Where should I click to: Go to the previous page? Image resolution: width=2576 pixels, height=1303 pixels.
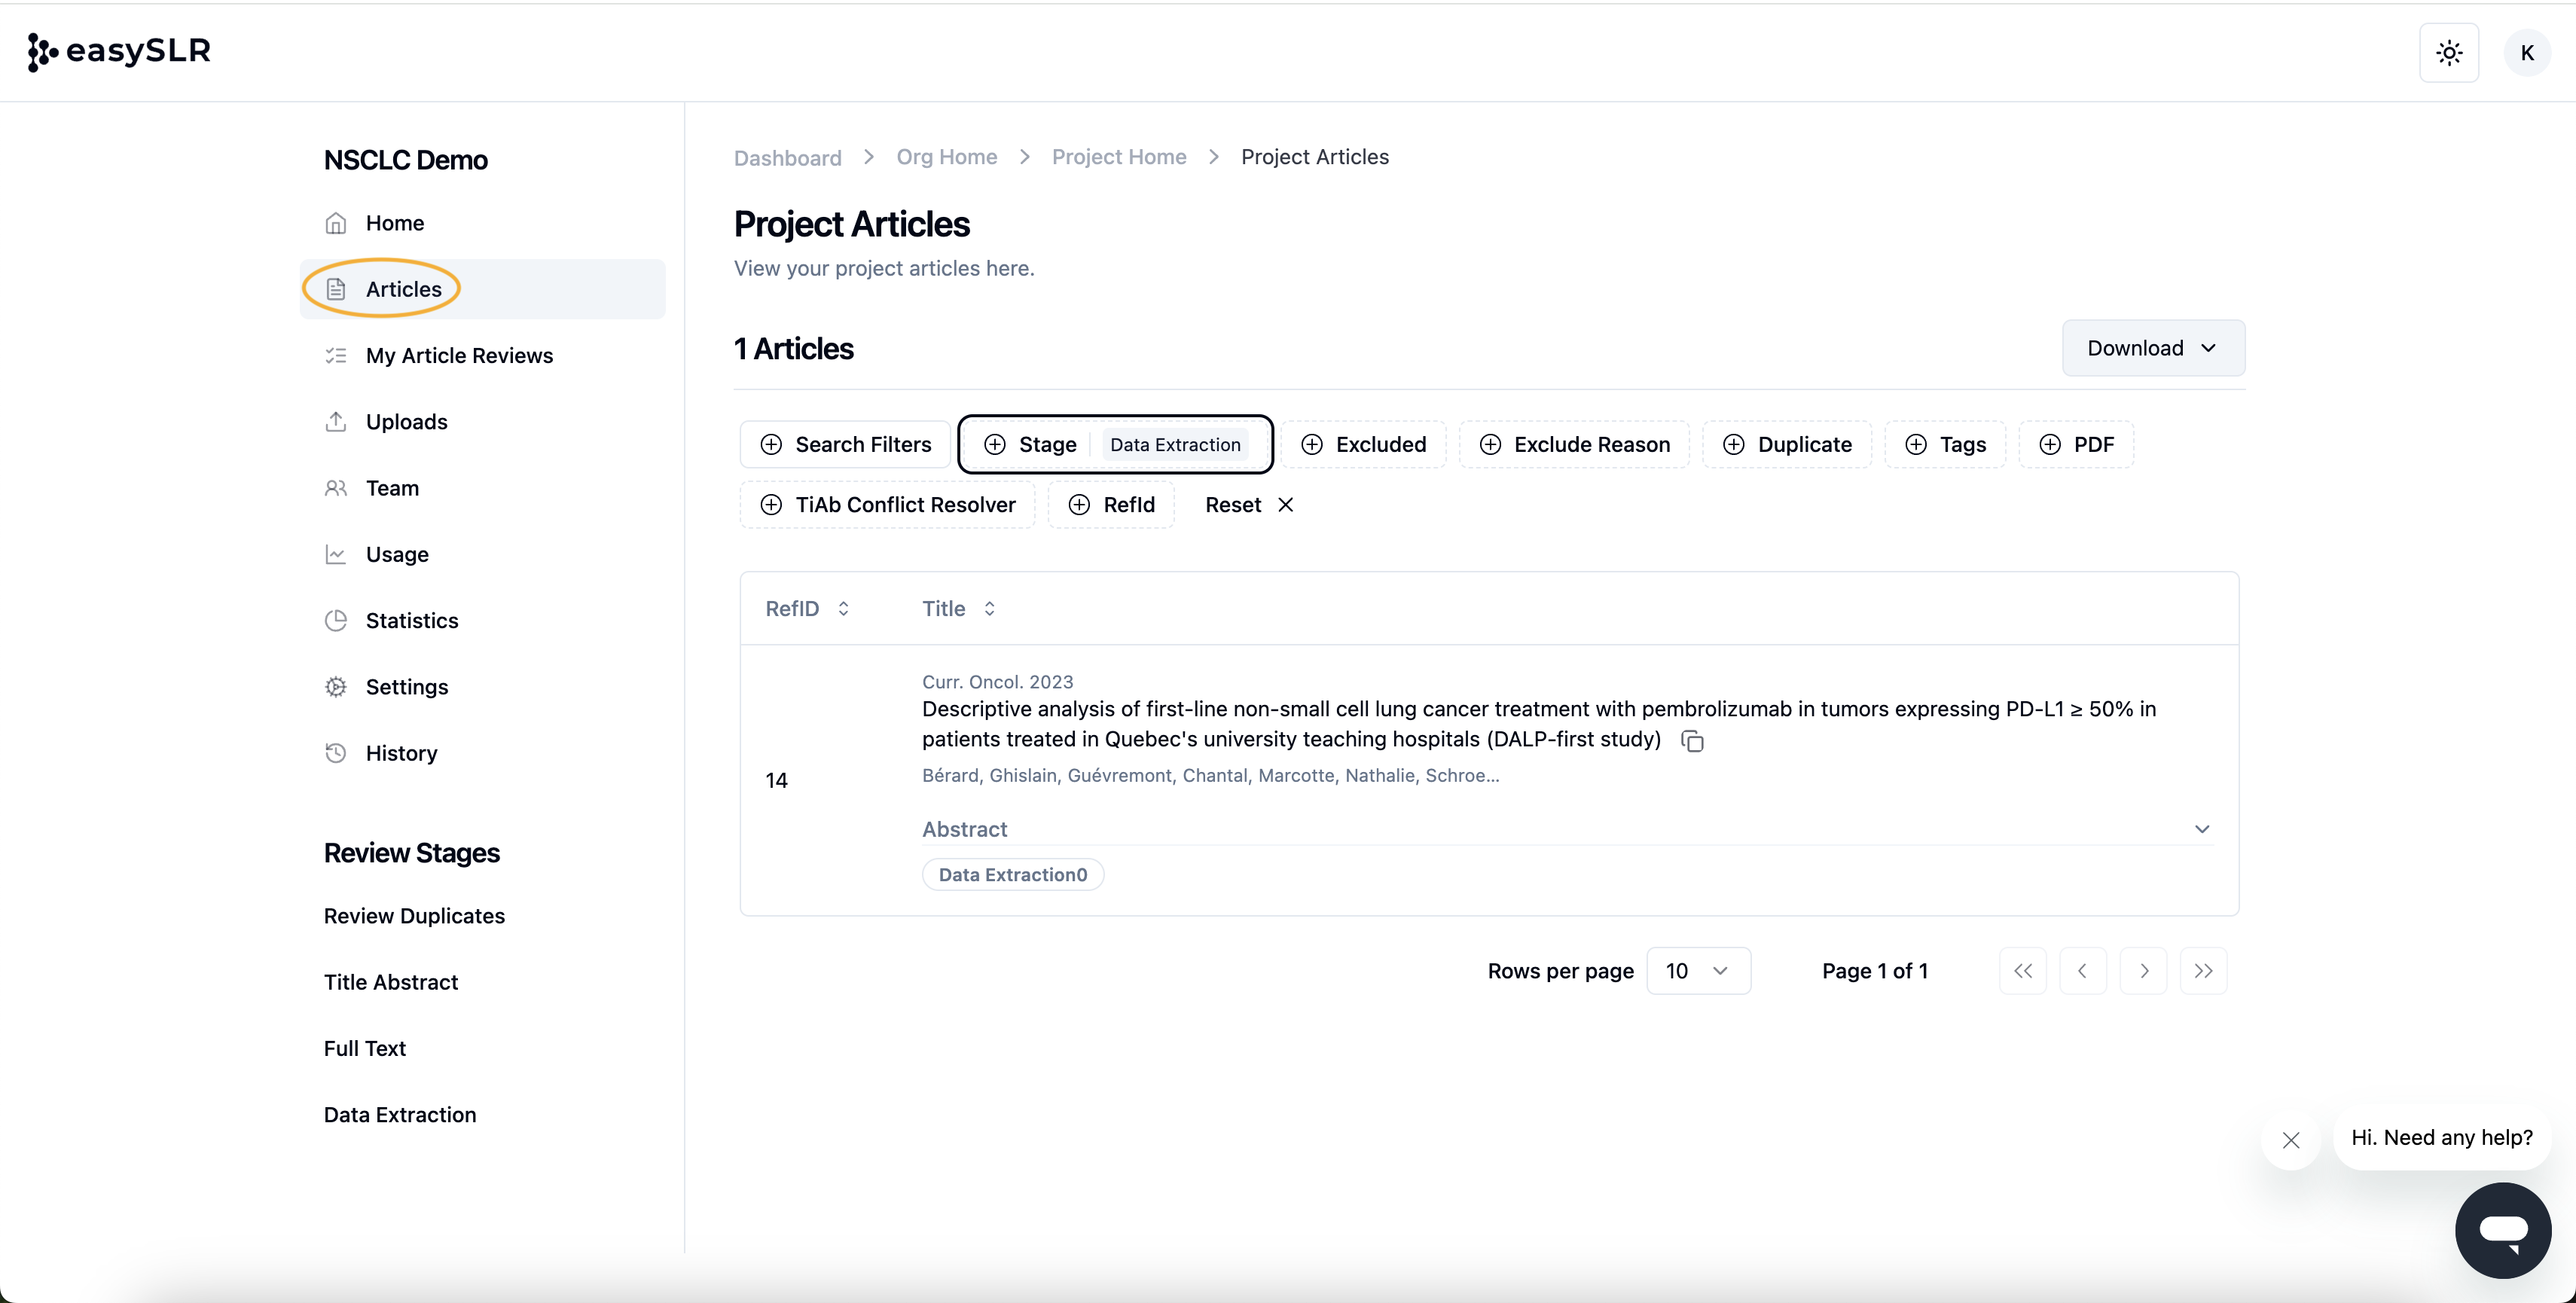(2082, 970)
